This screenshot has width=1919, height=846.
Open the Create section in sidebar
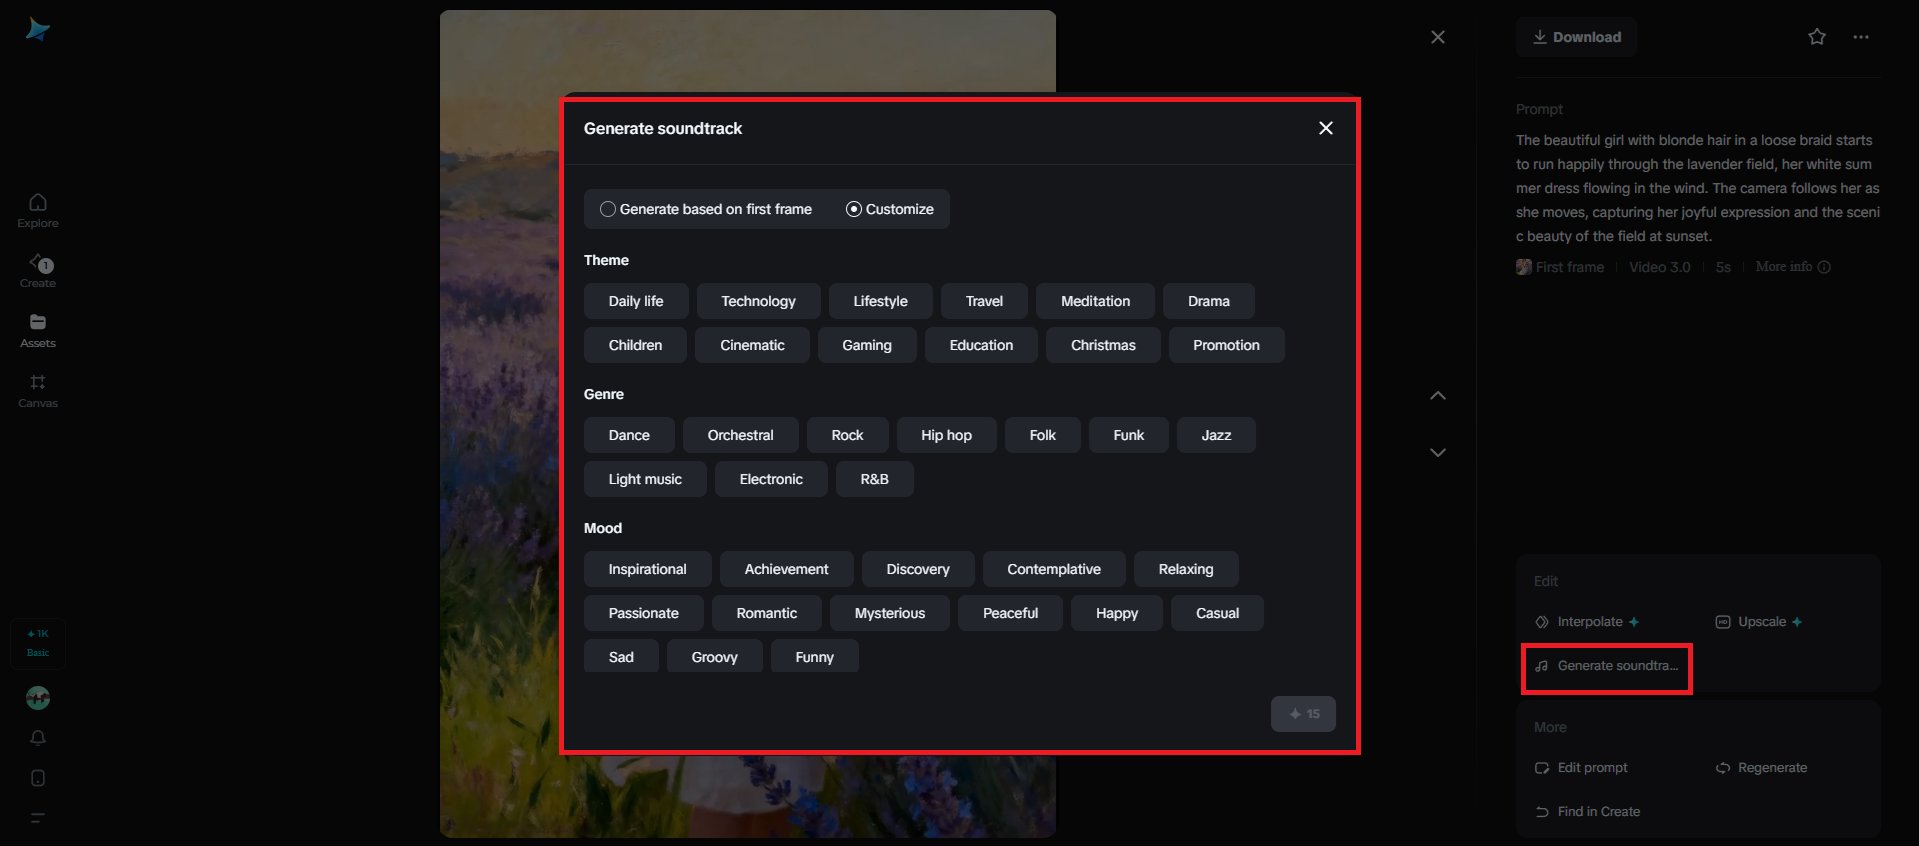(x=38, y=271)
